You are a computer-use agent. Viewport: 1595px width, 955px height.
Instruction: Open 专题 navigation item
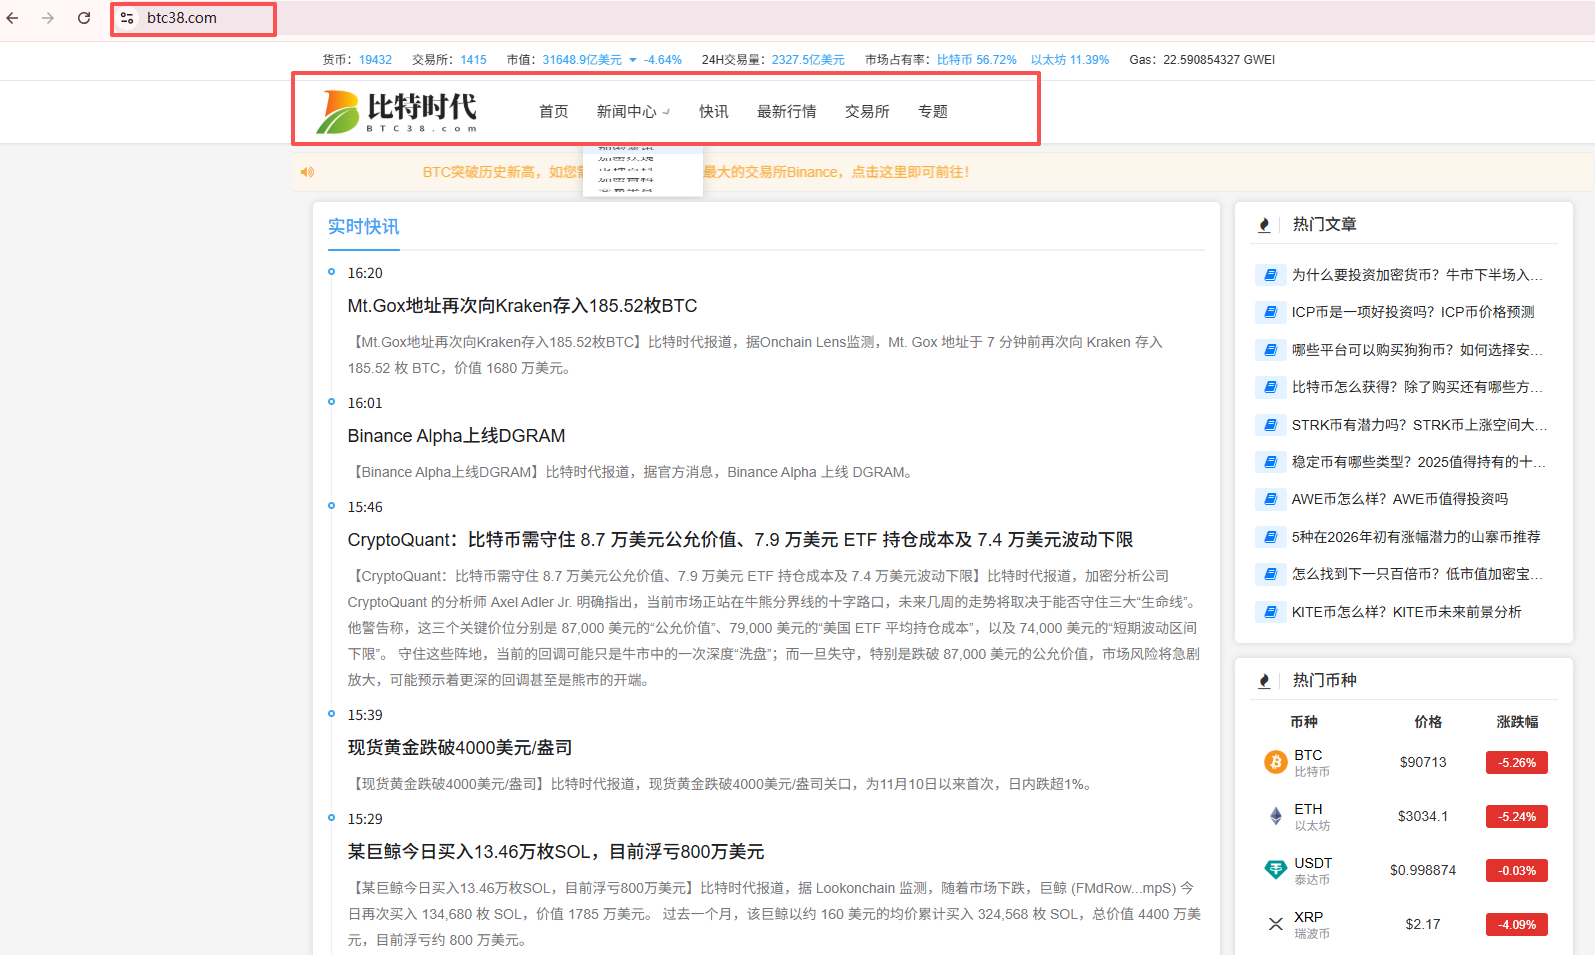coord(933,112)
